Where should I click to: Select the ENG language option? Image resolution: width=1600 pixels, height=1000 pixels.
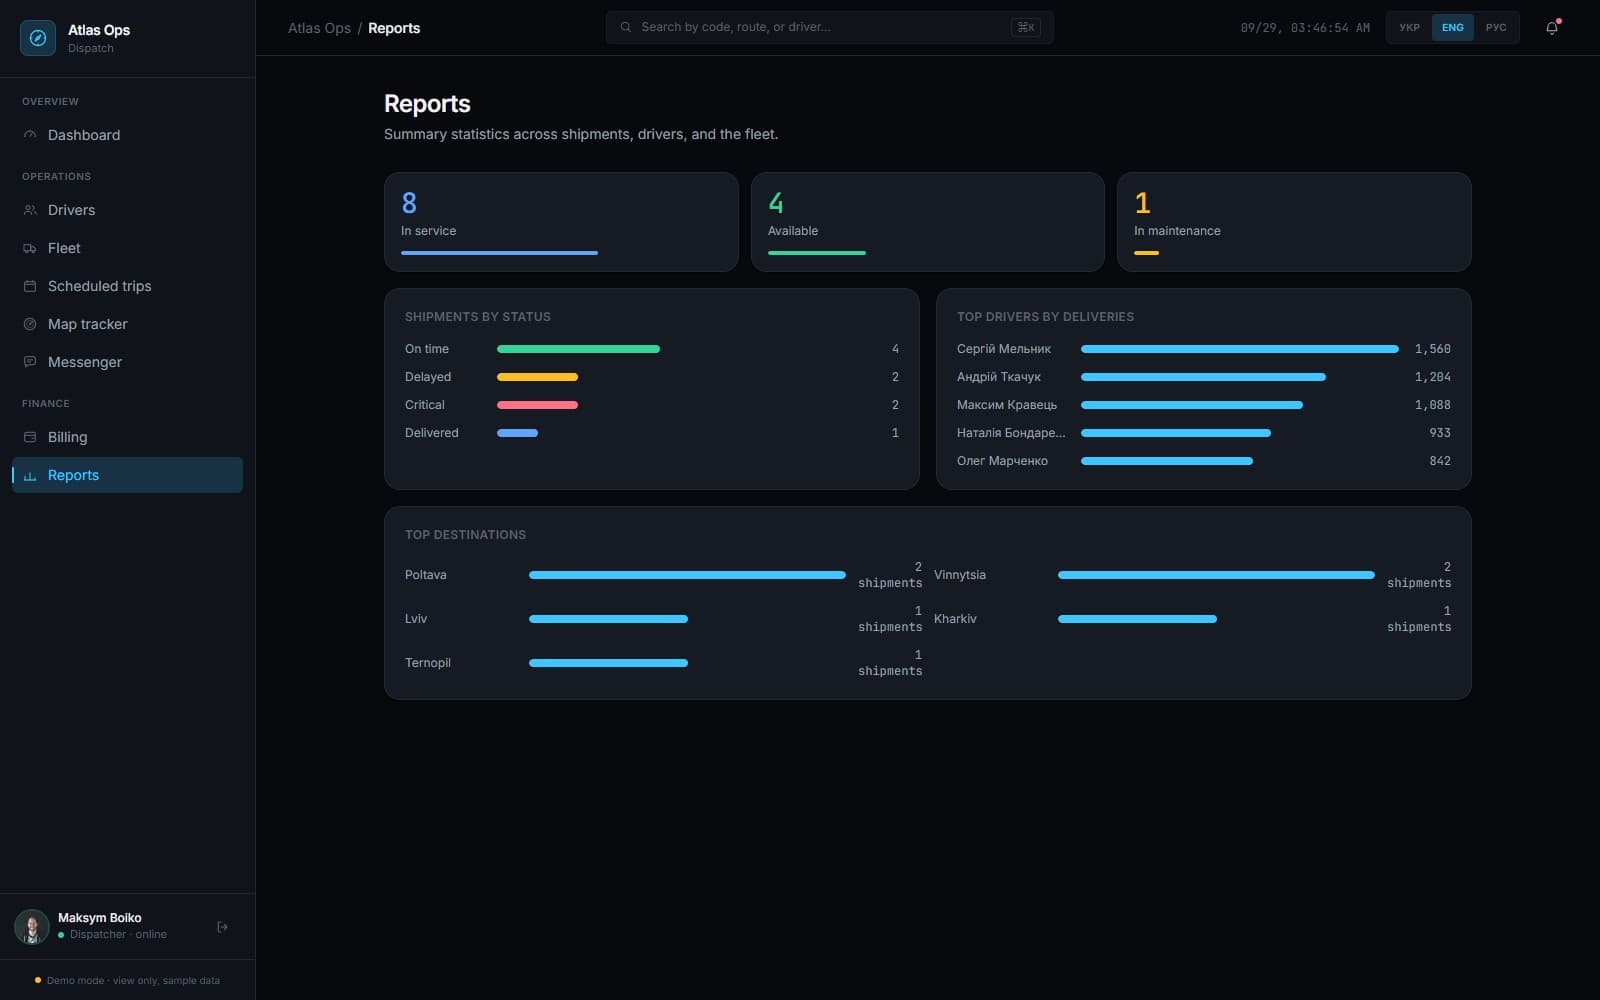(x=1453, y=28)
